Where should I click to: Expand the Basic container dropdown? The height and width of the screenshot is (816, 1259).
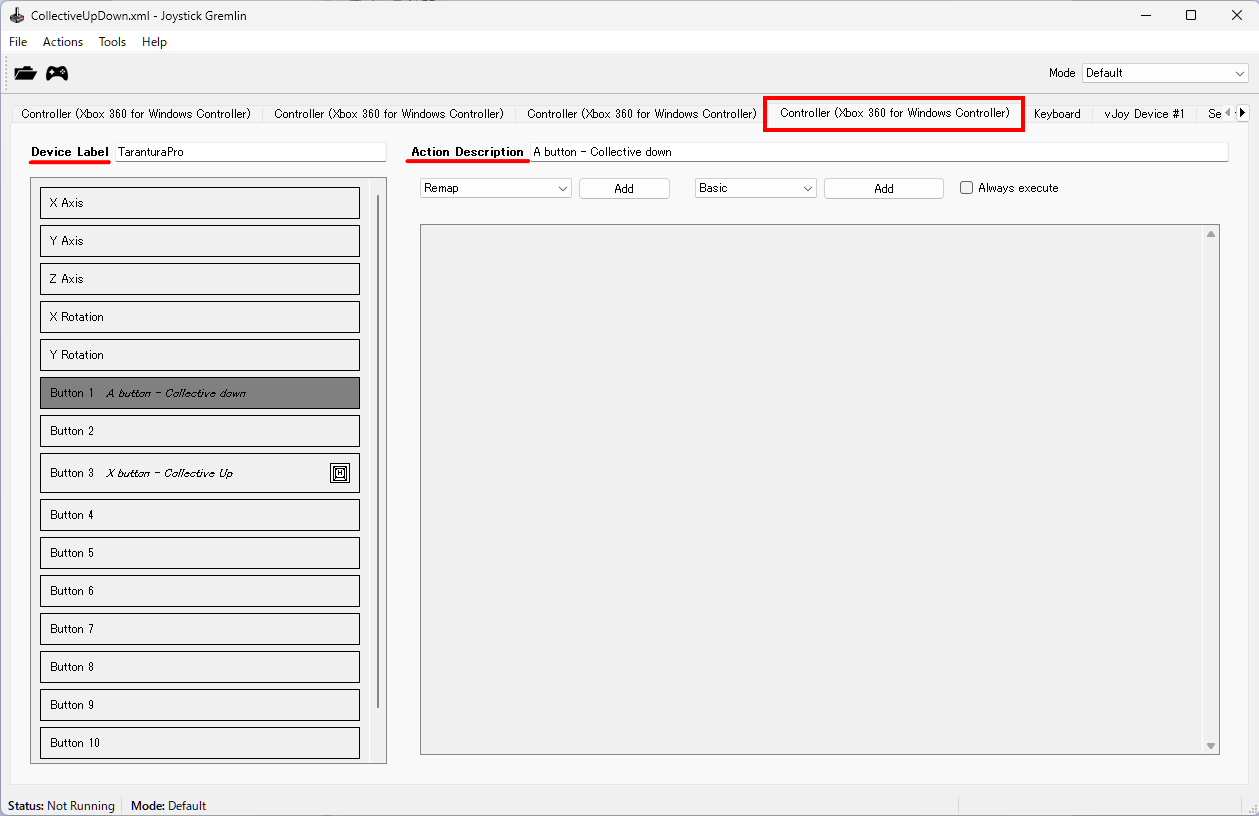tap(756, 188)
